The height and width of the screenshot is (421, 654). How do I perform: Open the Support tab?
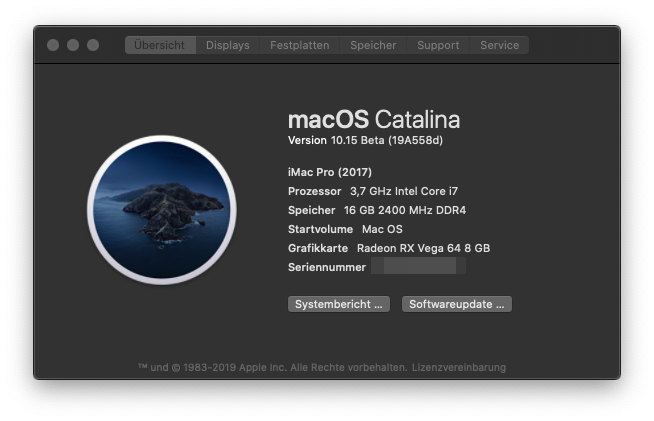pos(438,45)
